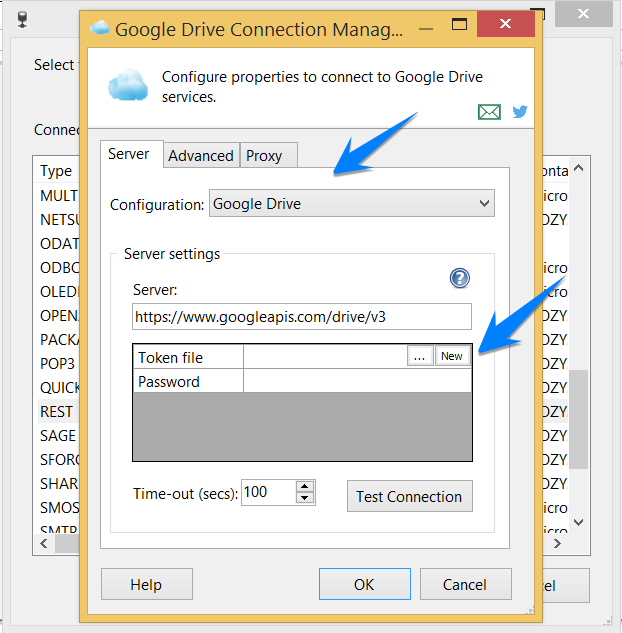Click the green email envelope icon
Screen dimensions: 622x633
pyautogui.click(x=489, y=112)
